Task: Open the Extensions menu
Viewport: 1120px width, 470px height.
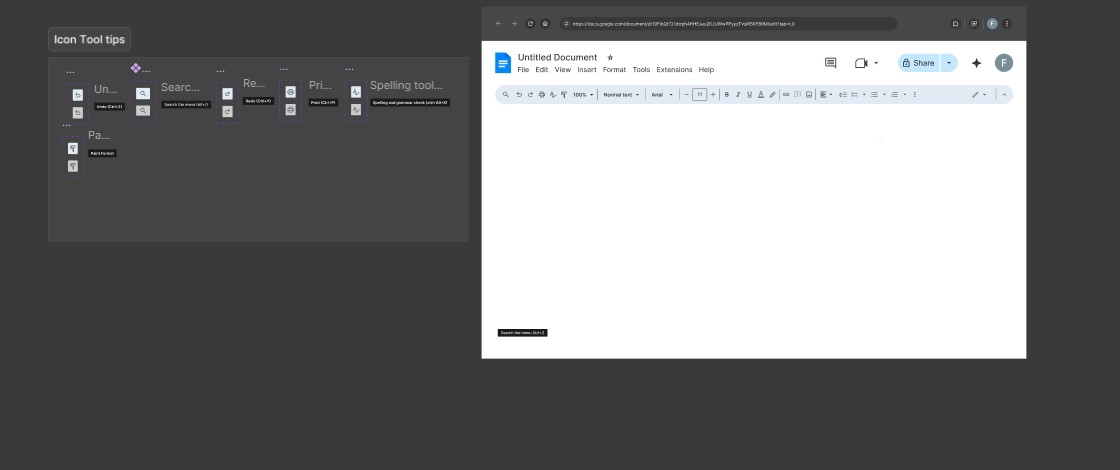Action: [674, 70]
